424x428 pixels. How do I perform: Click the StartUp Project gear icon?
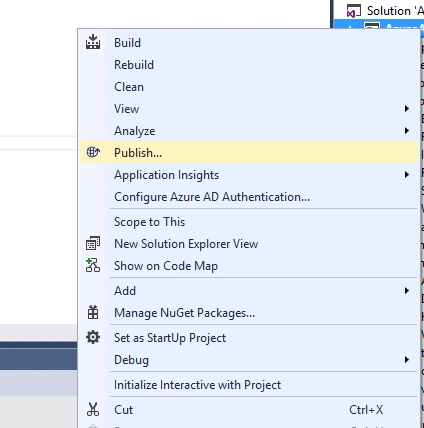coord(93,337)
